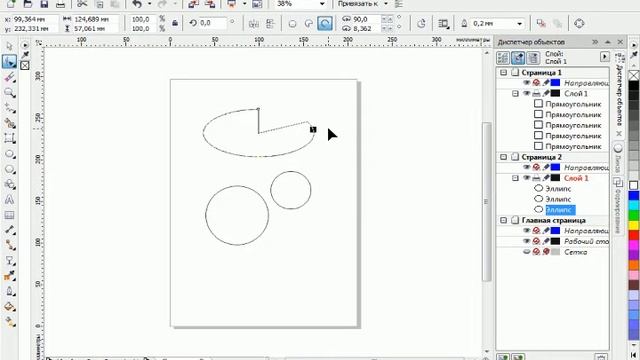Undo the last action
The width and height of the screenshot is (640, 360).
137,4
